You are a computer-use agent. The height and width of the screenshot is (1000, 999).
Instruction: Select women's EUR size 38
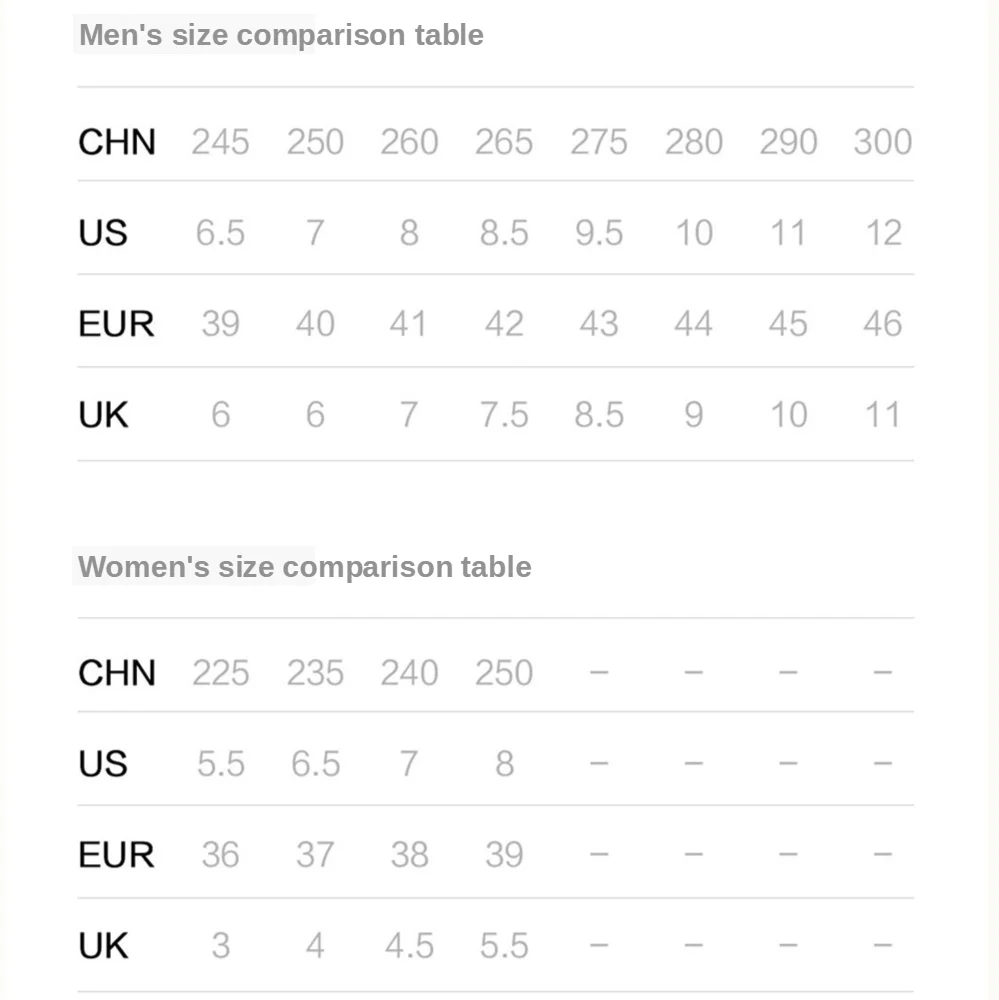[x=410, y=855]
